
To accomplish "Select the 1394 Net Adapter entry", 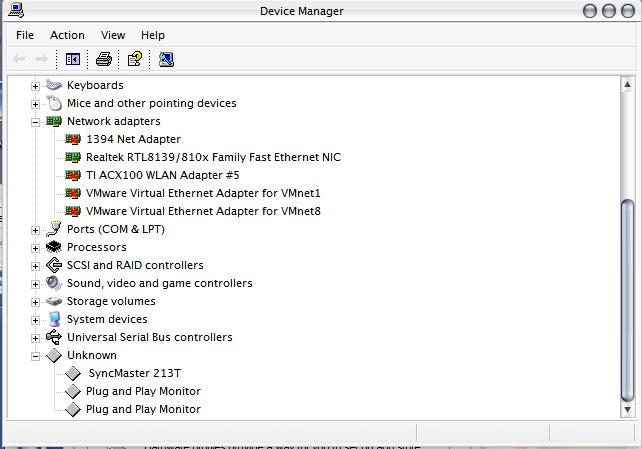I will [133, 139].
